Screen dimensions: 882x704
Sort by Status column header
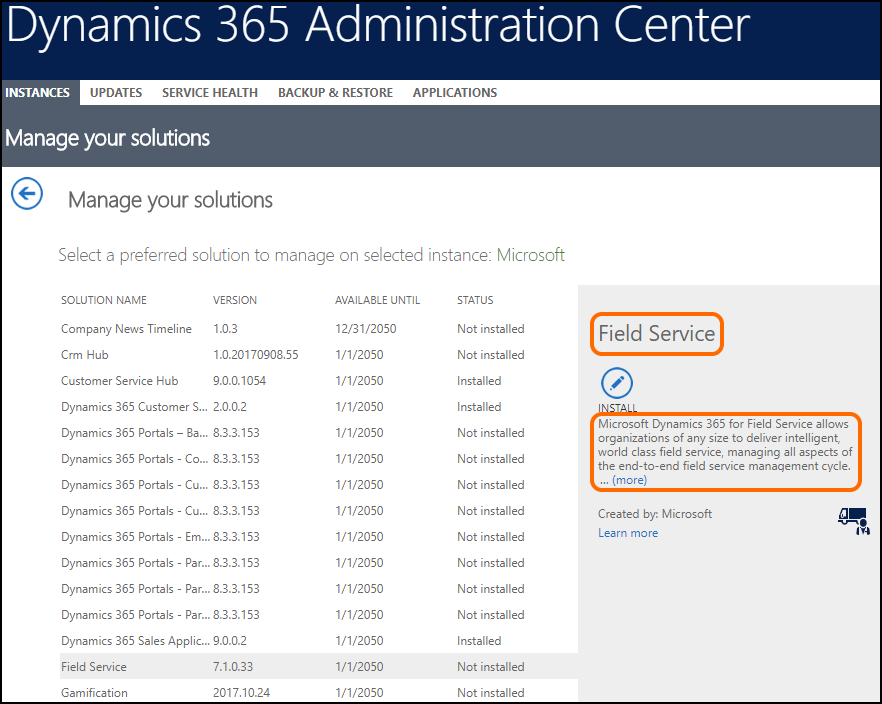[x=475, y=300]
